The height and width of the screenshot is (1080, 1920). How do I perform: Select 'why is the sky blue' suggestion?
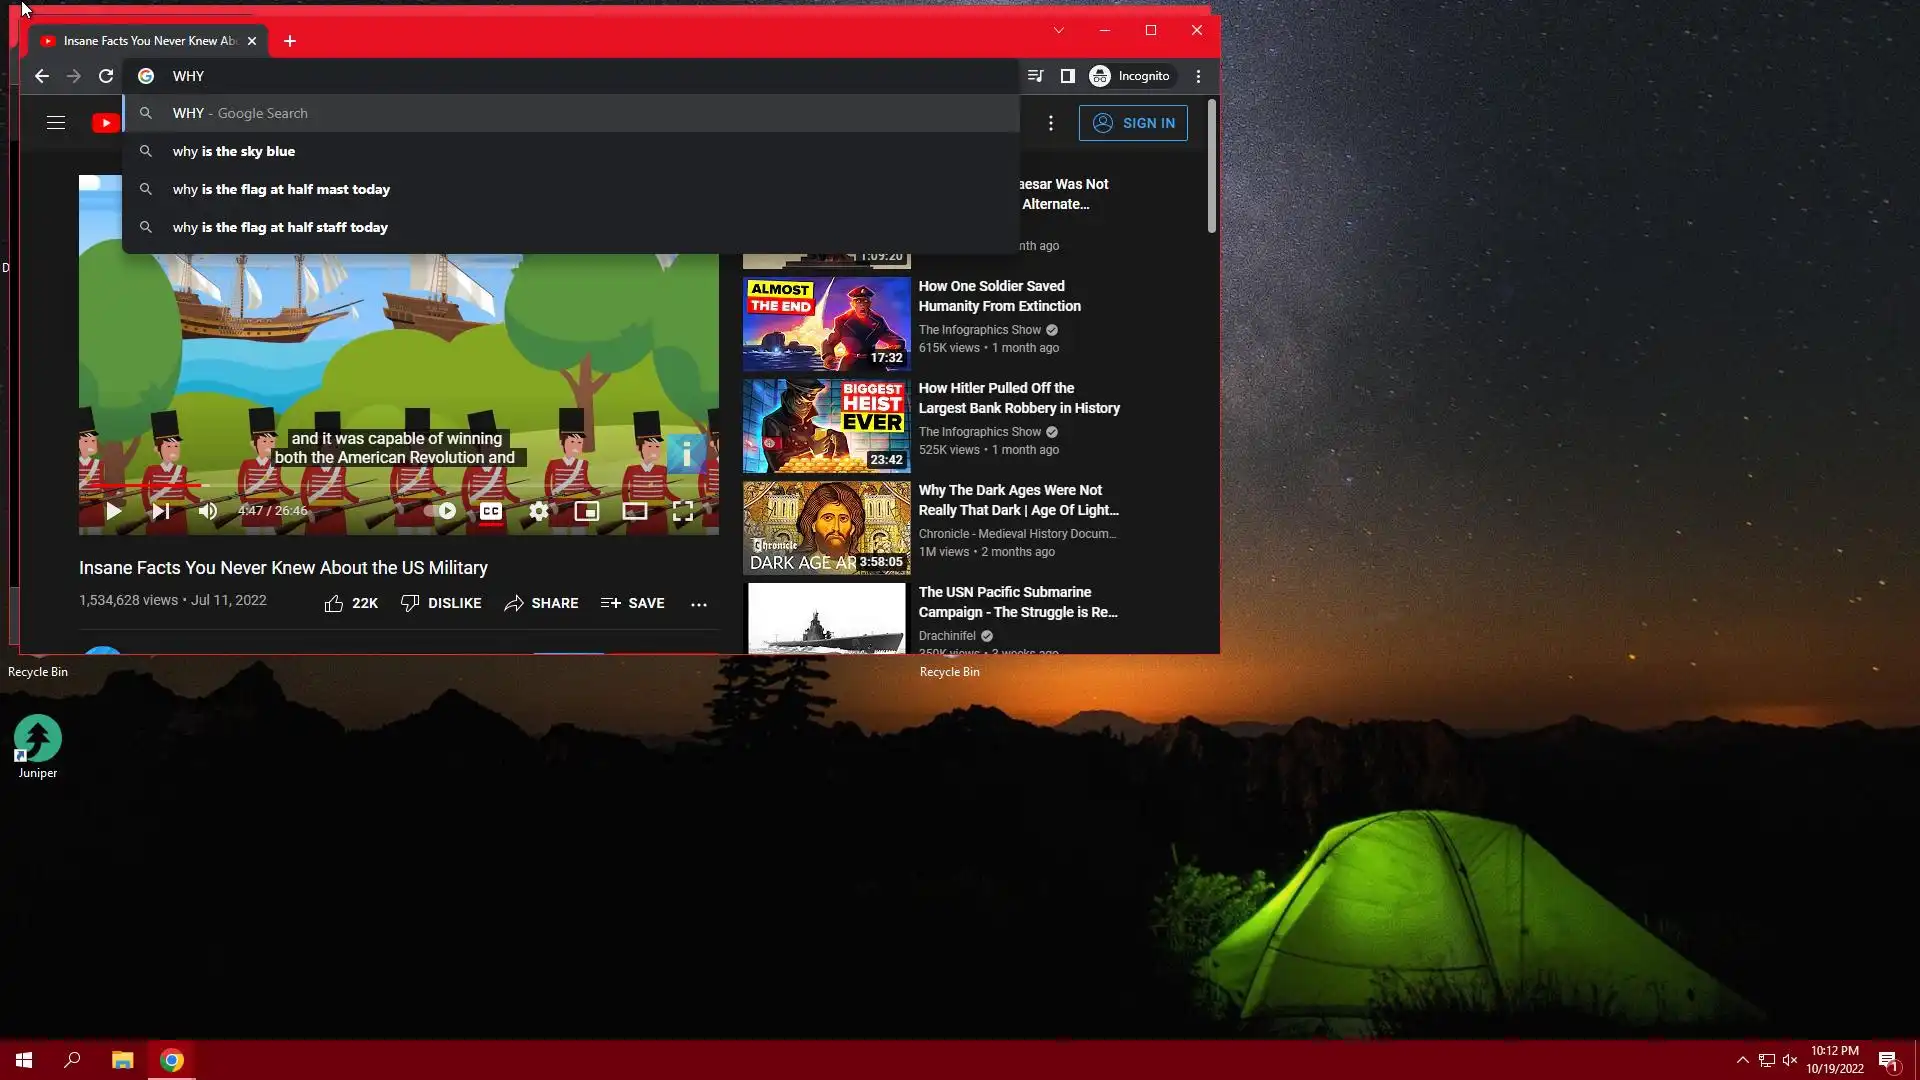coord(234,151)
